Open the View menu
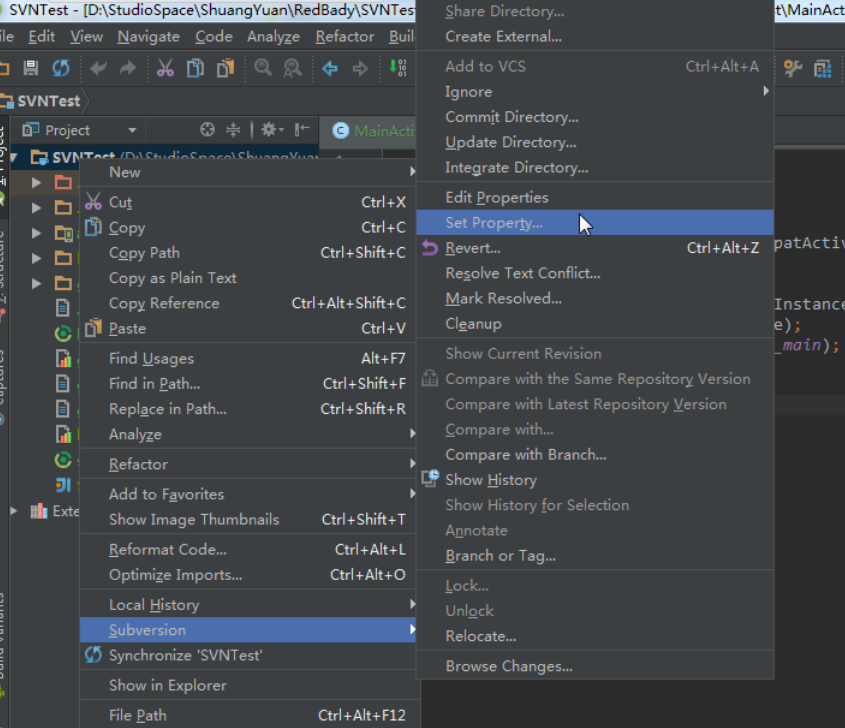 86,37
